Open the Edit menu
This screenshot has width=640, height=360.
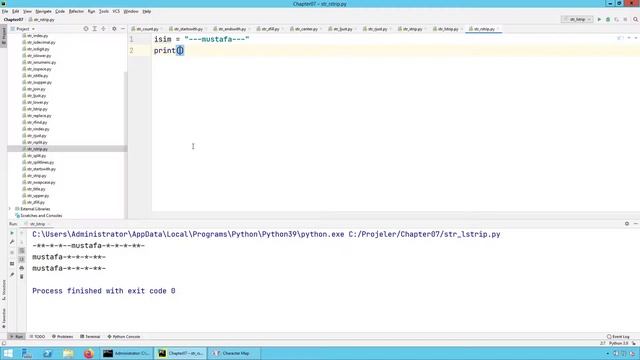(16, 11)
